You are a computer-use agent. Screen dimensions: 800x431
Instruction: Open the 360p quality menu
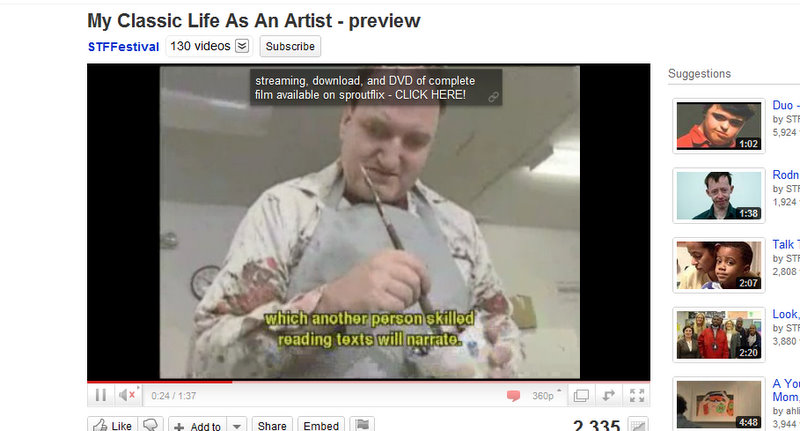(x=546, y=396)
